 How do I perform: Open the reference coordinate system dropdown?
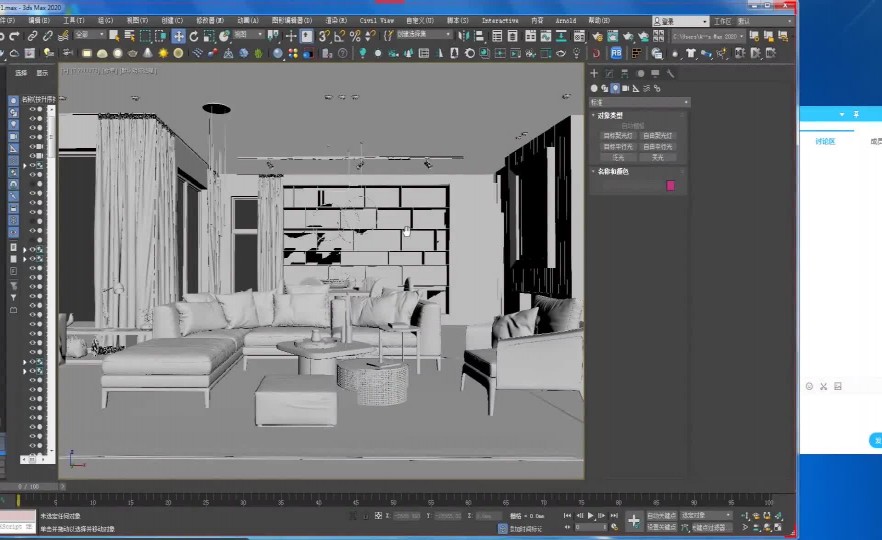248,35
